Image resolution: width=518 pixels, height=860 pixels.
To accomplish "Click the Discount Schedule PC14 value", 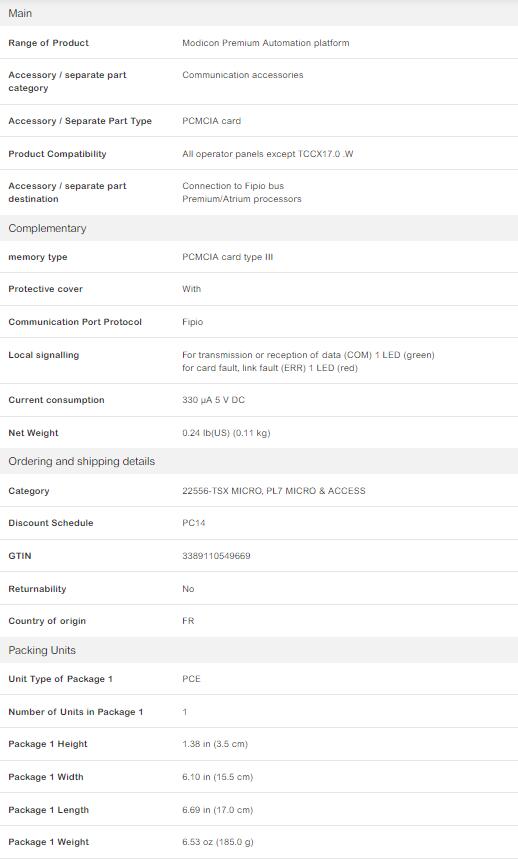I will (194, 523).
